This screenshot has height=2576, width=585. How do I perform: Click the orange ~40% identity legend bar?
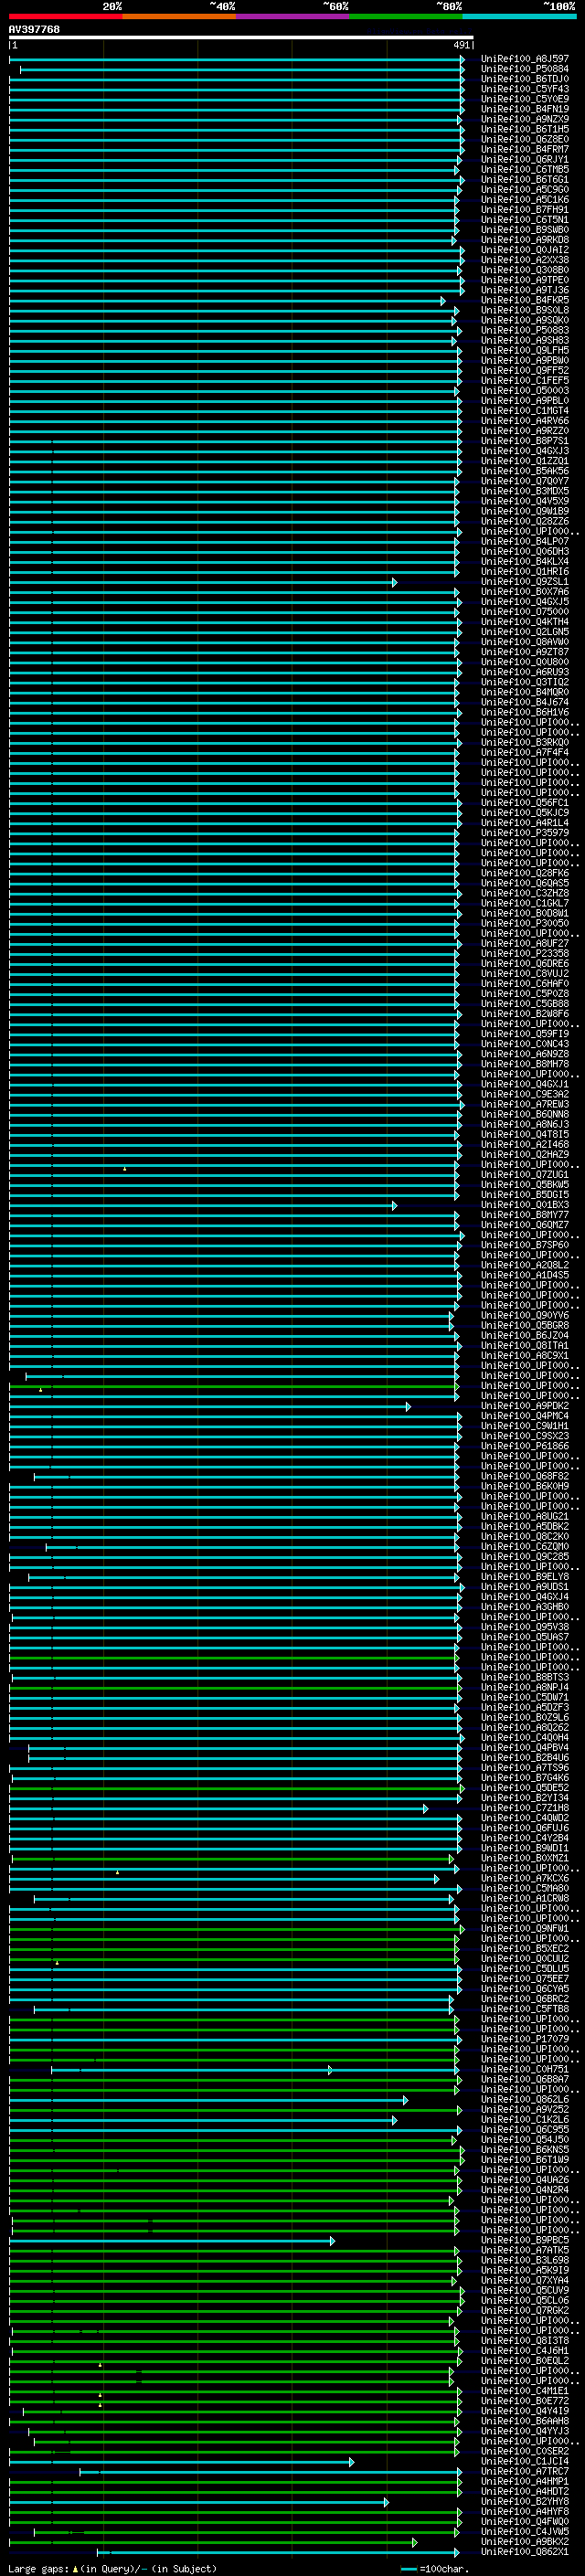179,17
